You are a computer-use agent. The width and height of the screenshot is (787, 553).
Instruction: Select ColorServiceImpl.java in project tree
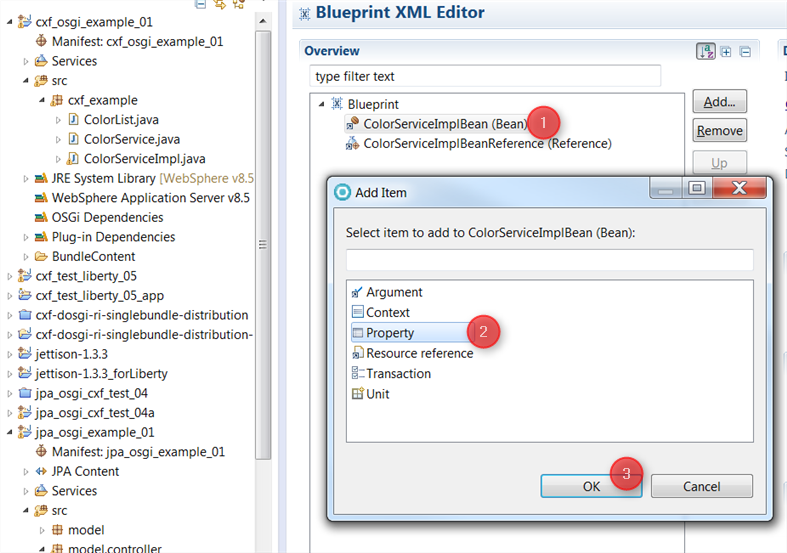coord(145,159)
